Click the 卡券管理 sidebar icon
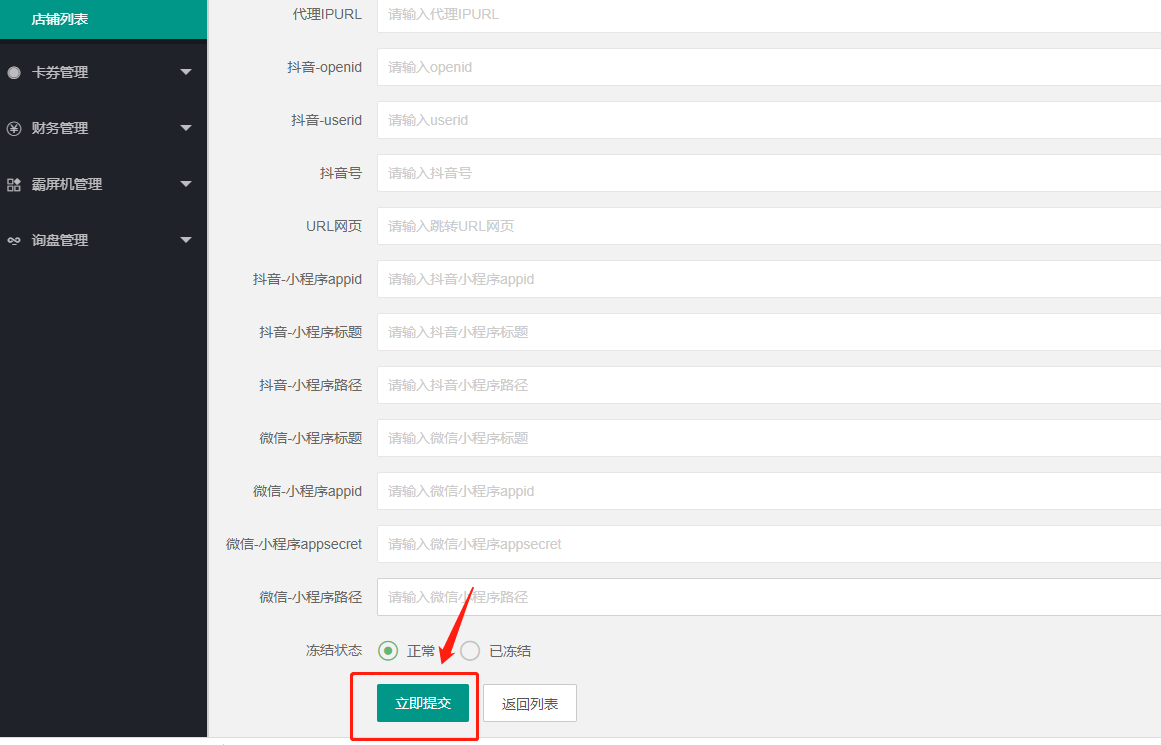The height and width of the screenshot is (745, 1161). coord(14,73)
